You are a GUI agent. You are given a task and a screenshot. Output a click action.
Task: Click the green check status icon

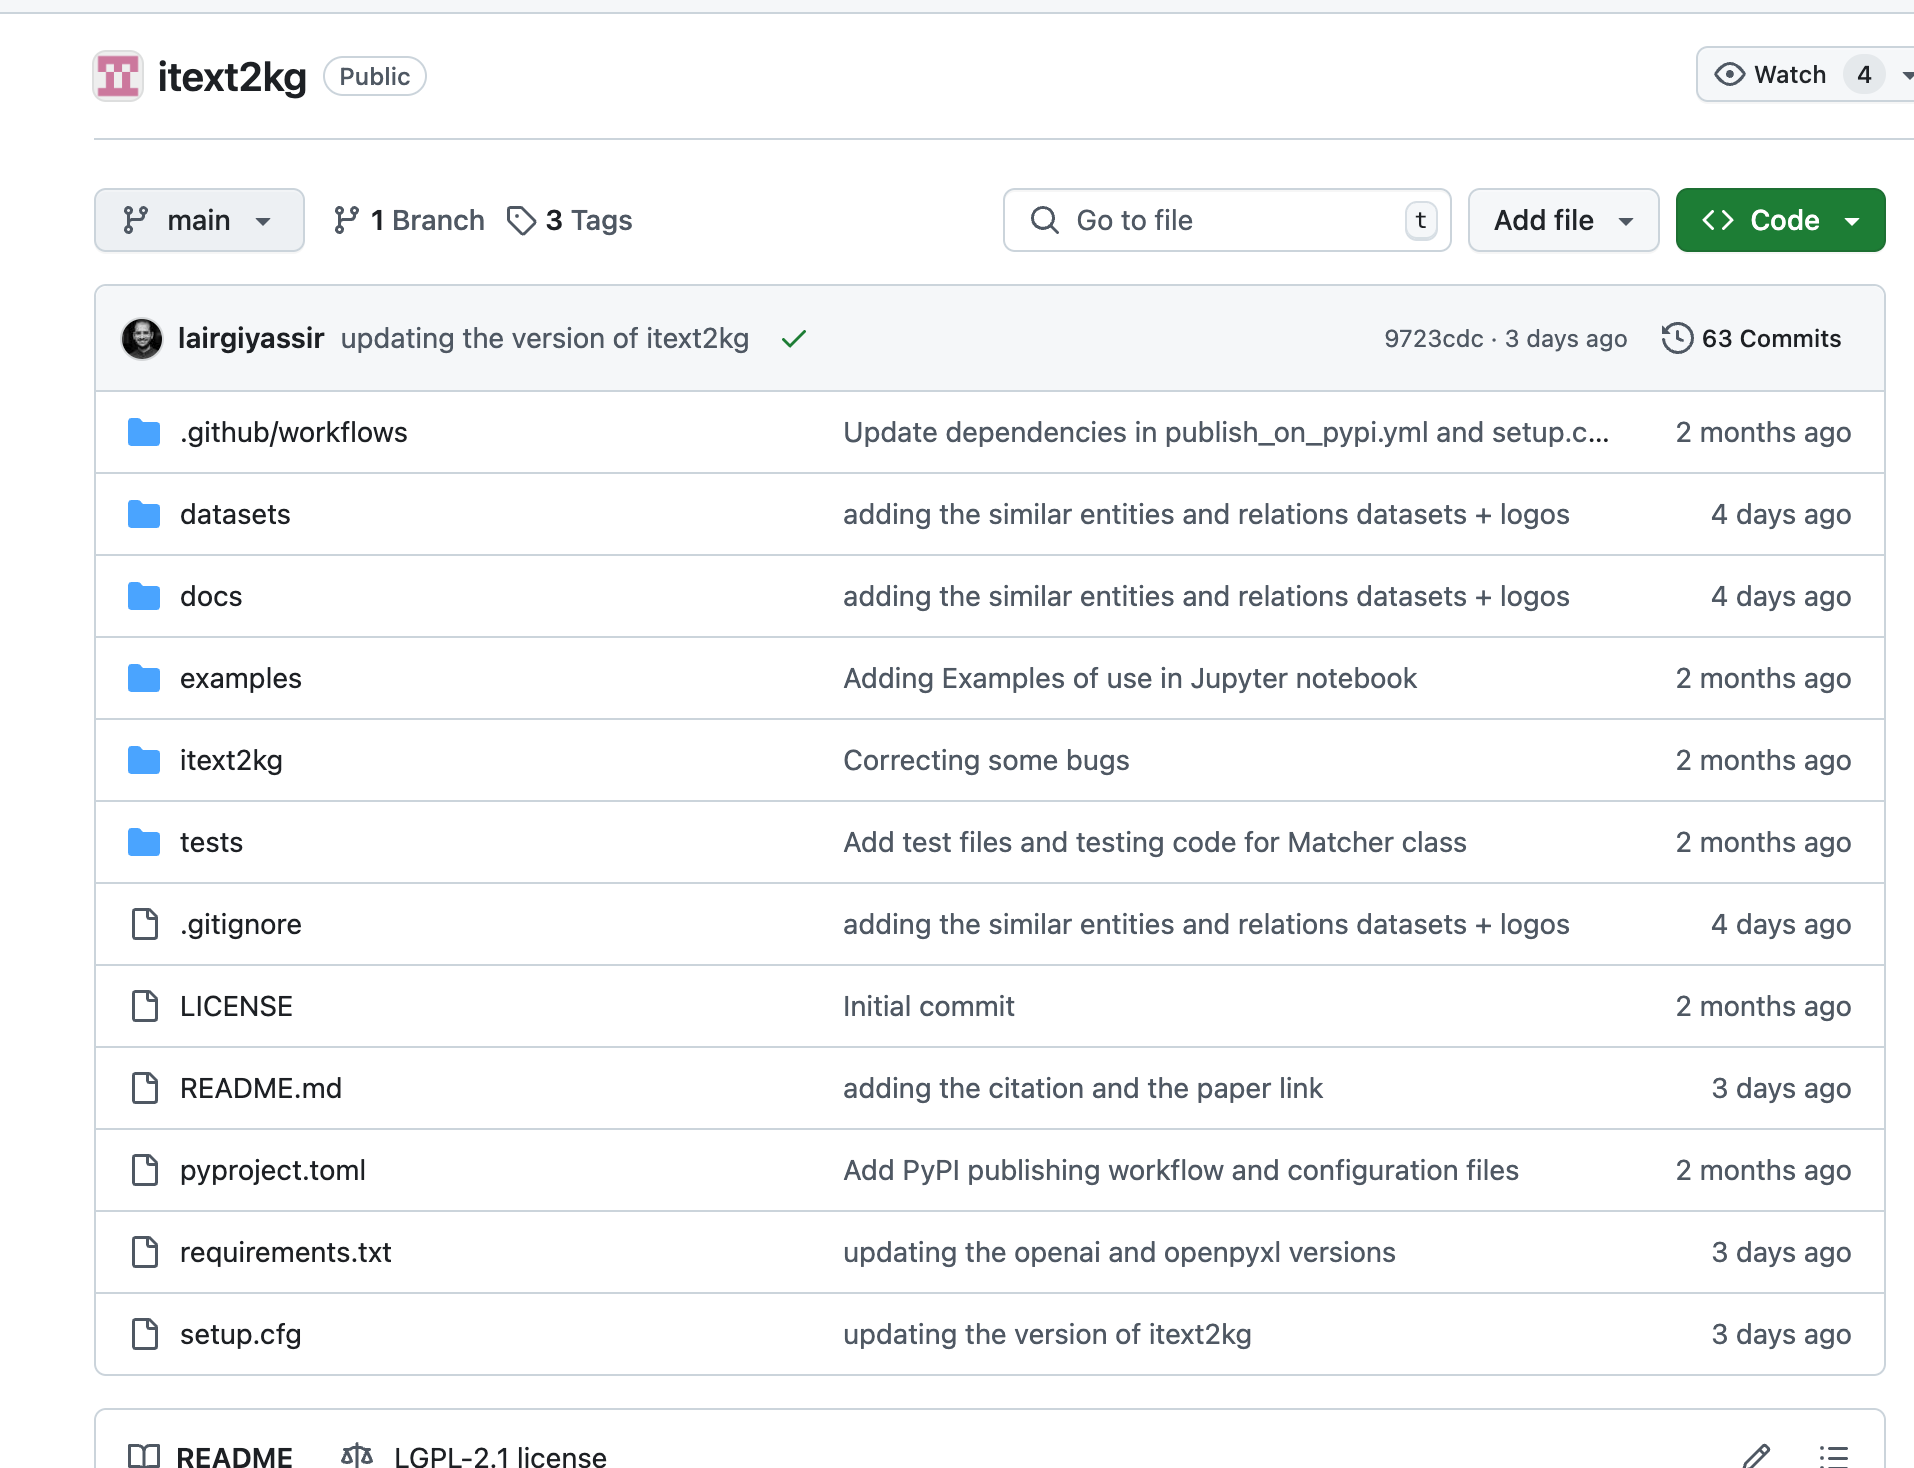794,340
